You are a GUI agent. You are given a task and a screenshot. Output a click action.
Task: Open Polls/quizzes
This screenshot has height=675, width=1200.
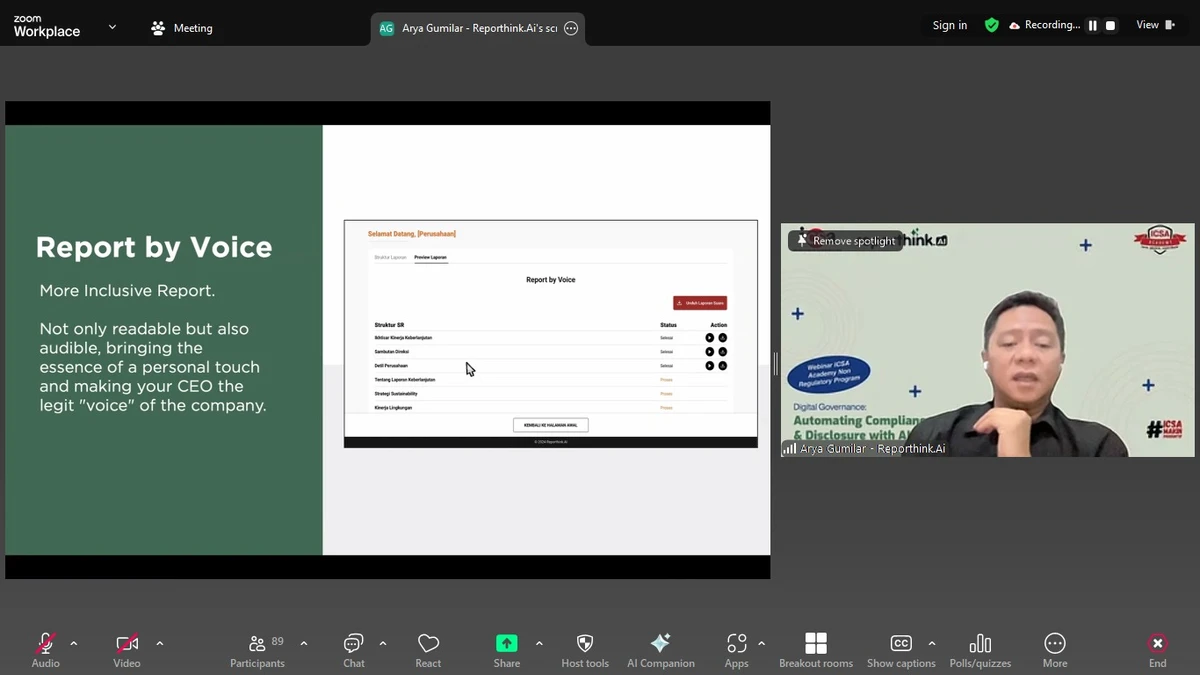(x=980, y=649)
